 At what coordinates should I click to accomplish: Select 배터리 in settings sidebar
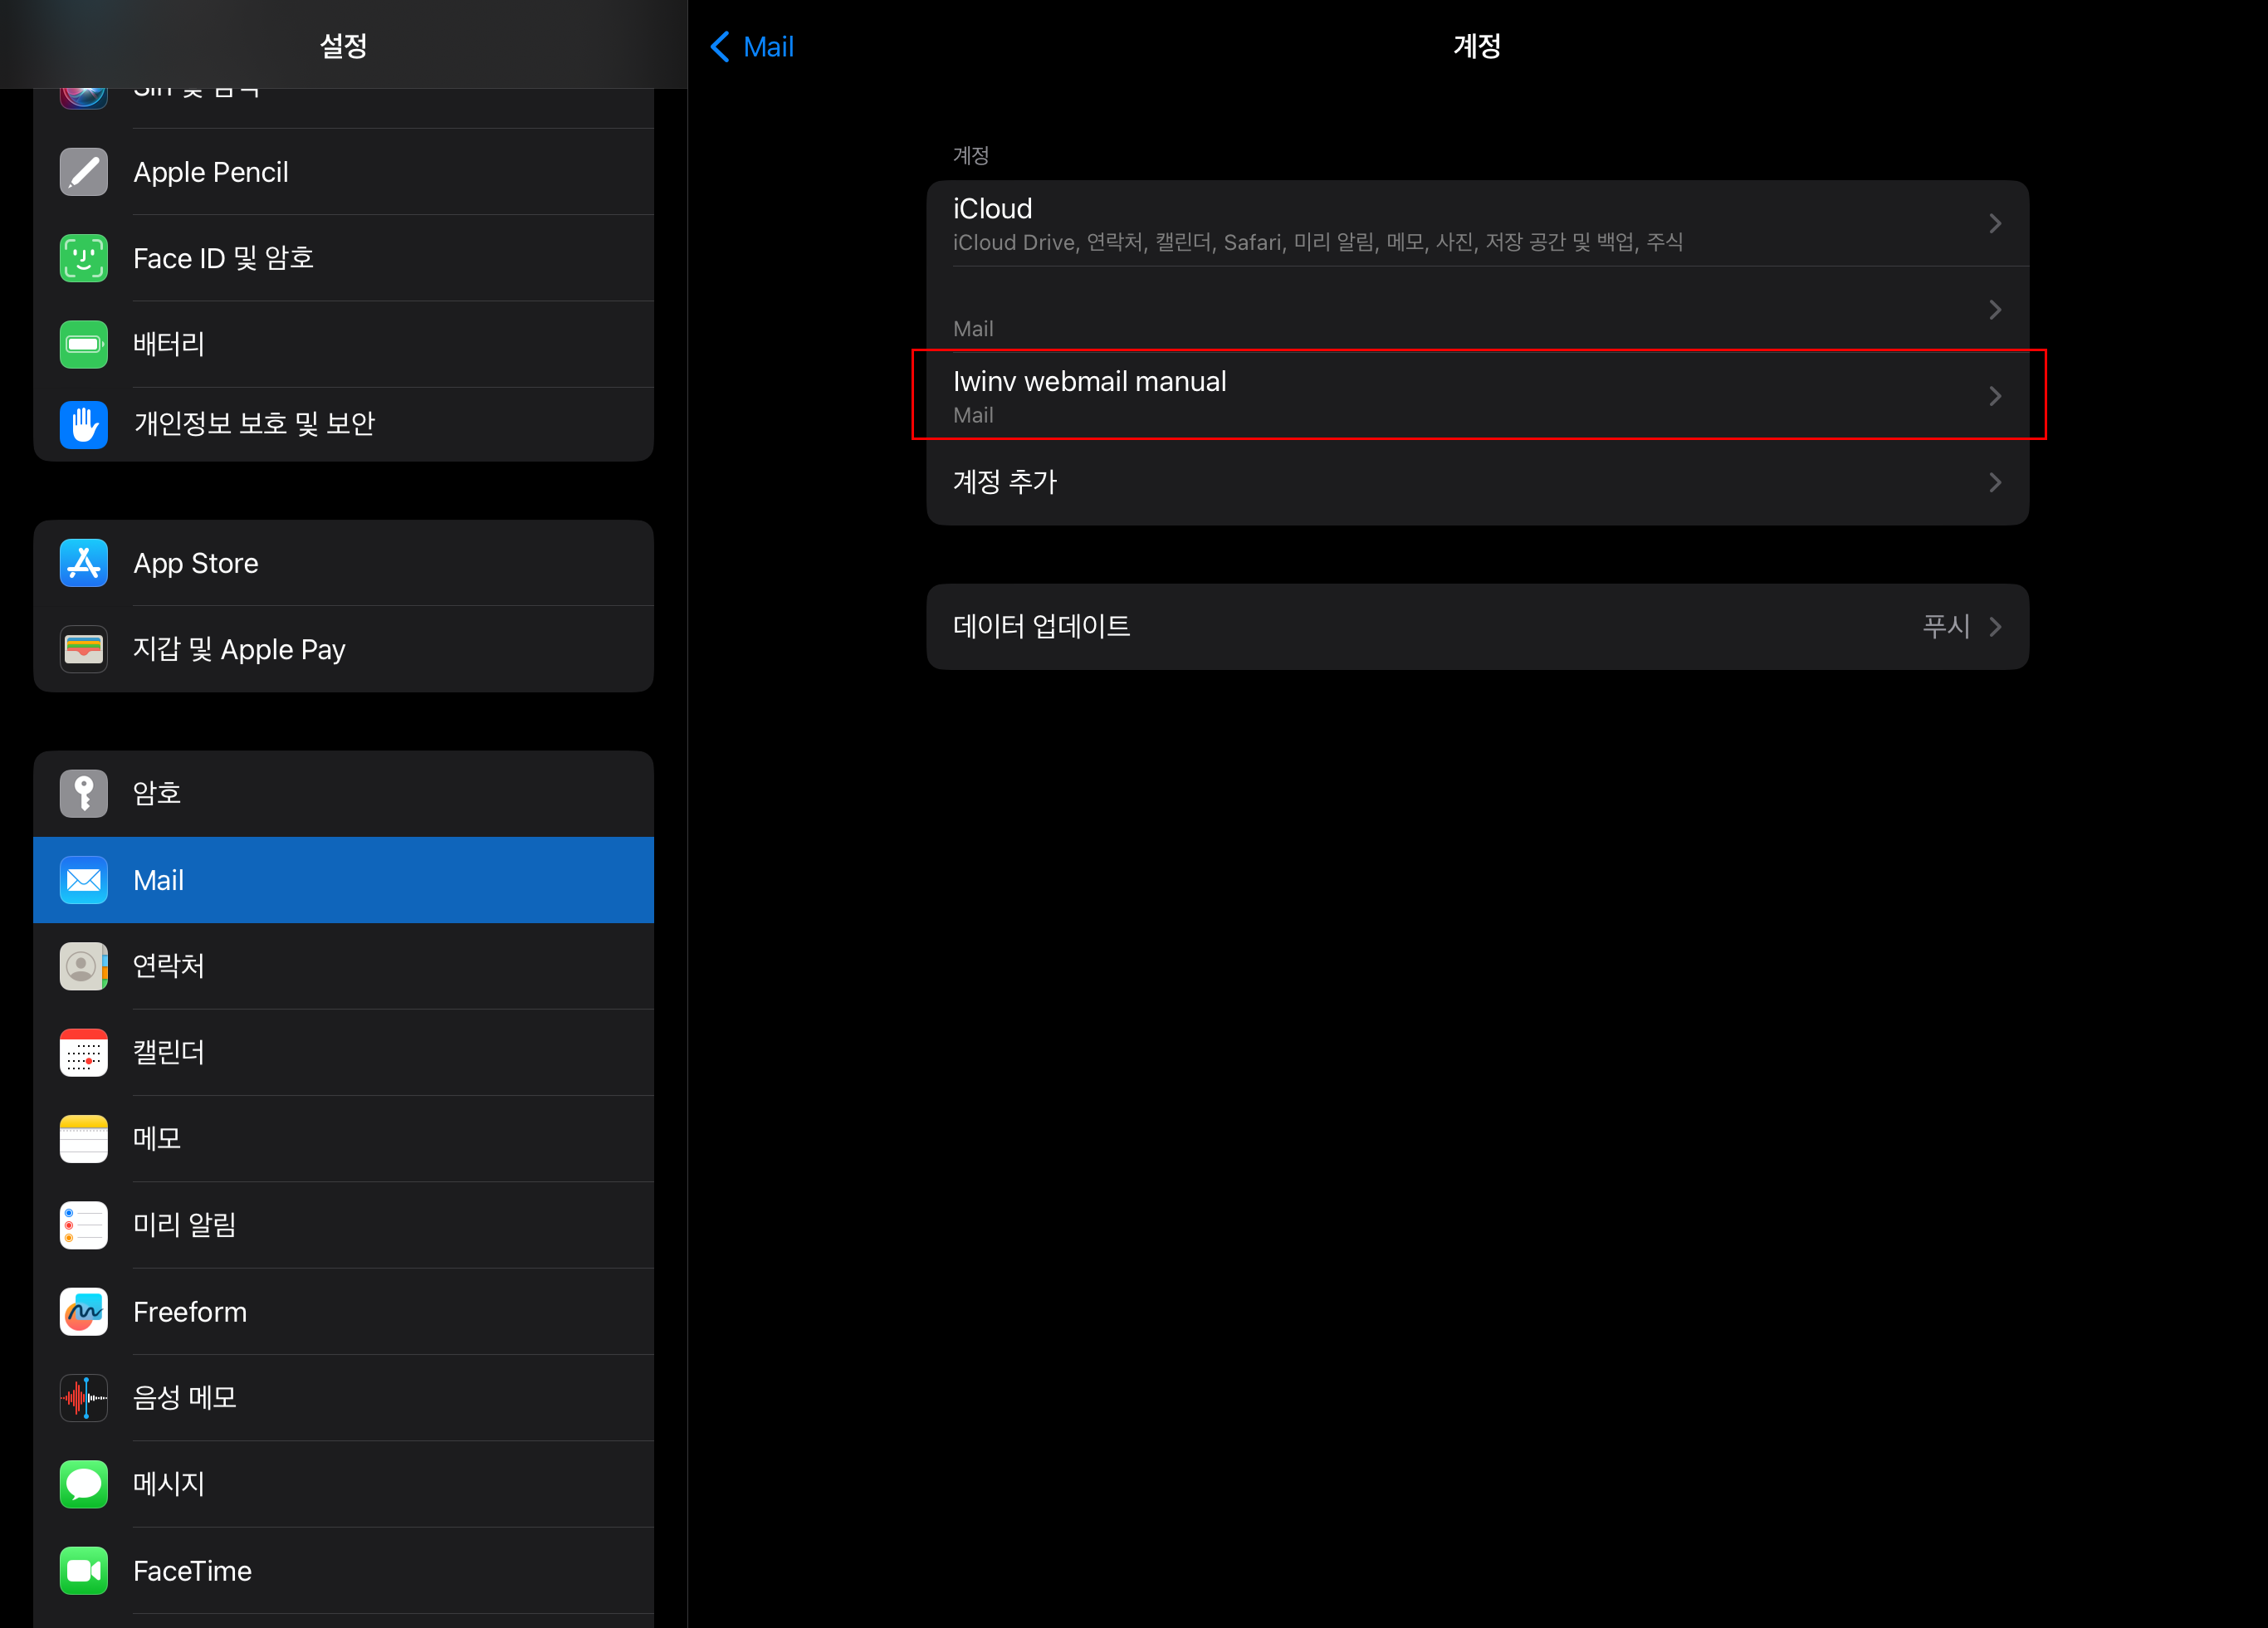[343, 344]
